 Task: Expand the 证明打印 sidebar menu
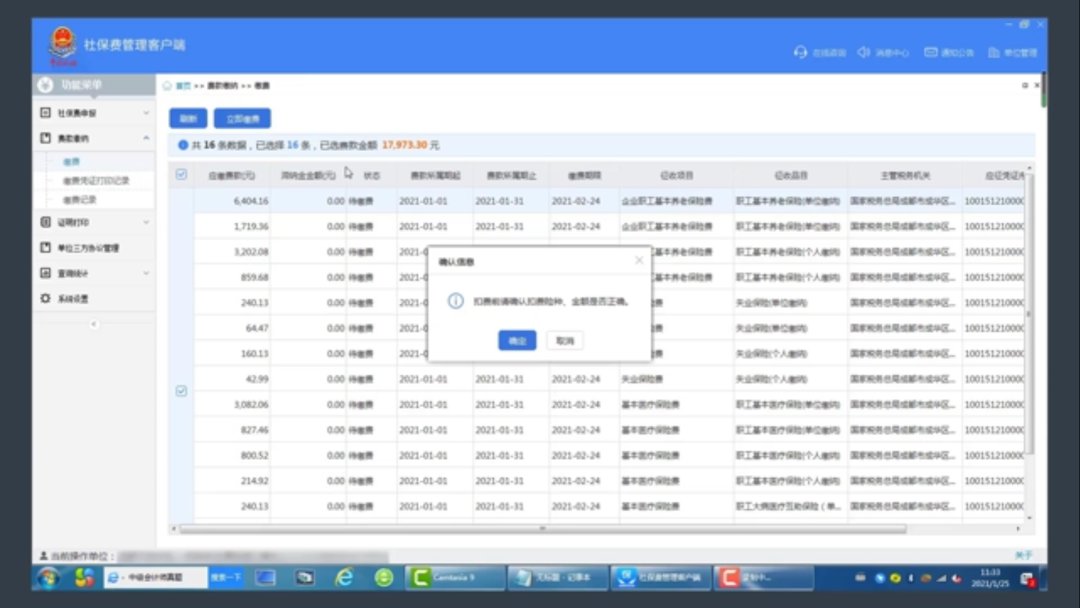coord(92,222)
